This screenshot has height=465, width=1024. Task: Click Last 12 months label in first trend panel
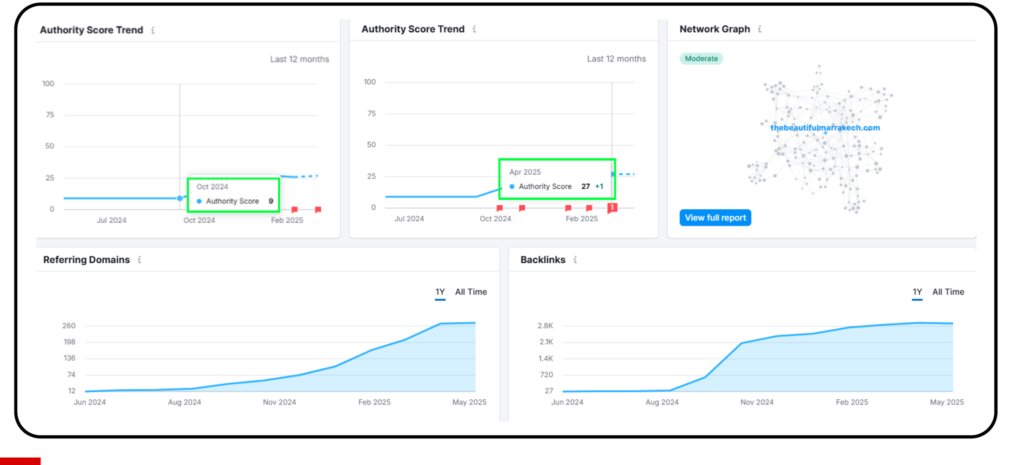pyautogui.click(x=300, y=59)
